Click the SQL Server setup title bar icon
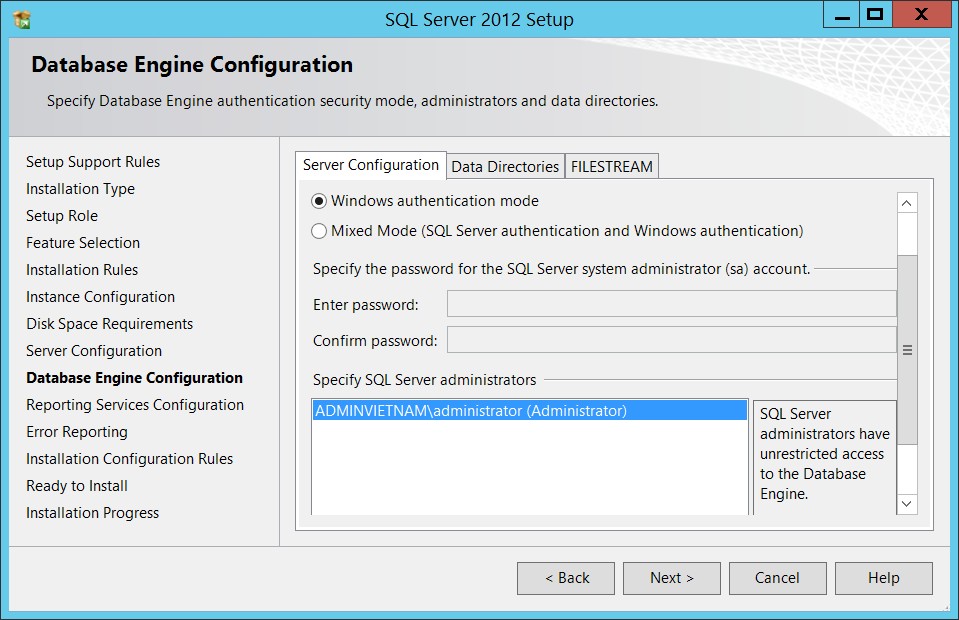 21,20
